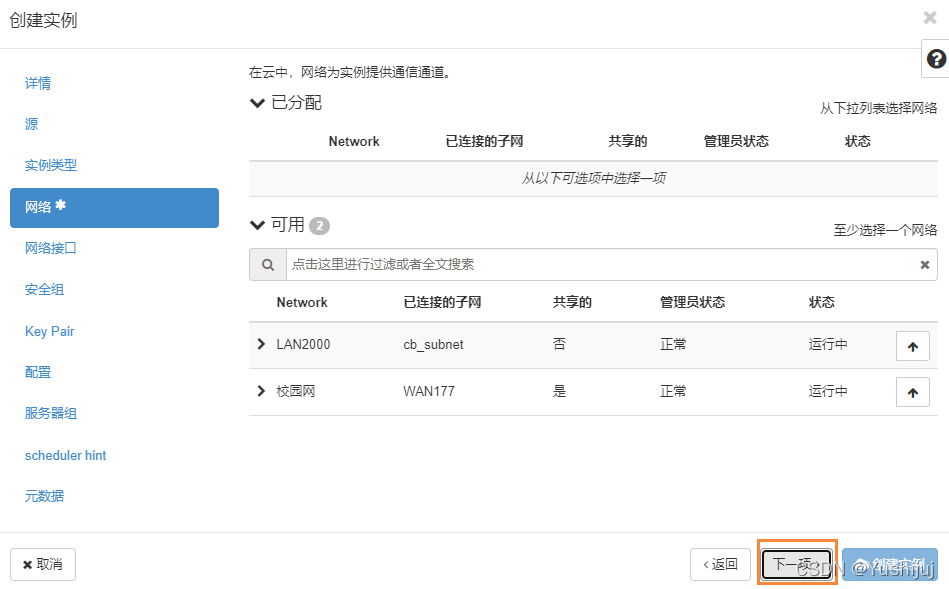Allocate 校园网 network with up arrow
Image resolution: width=949 pixels, height=589 pixels.
coord(913,392)
